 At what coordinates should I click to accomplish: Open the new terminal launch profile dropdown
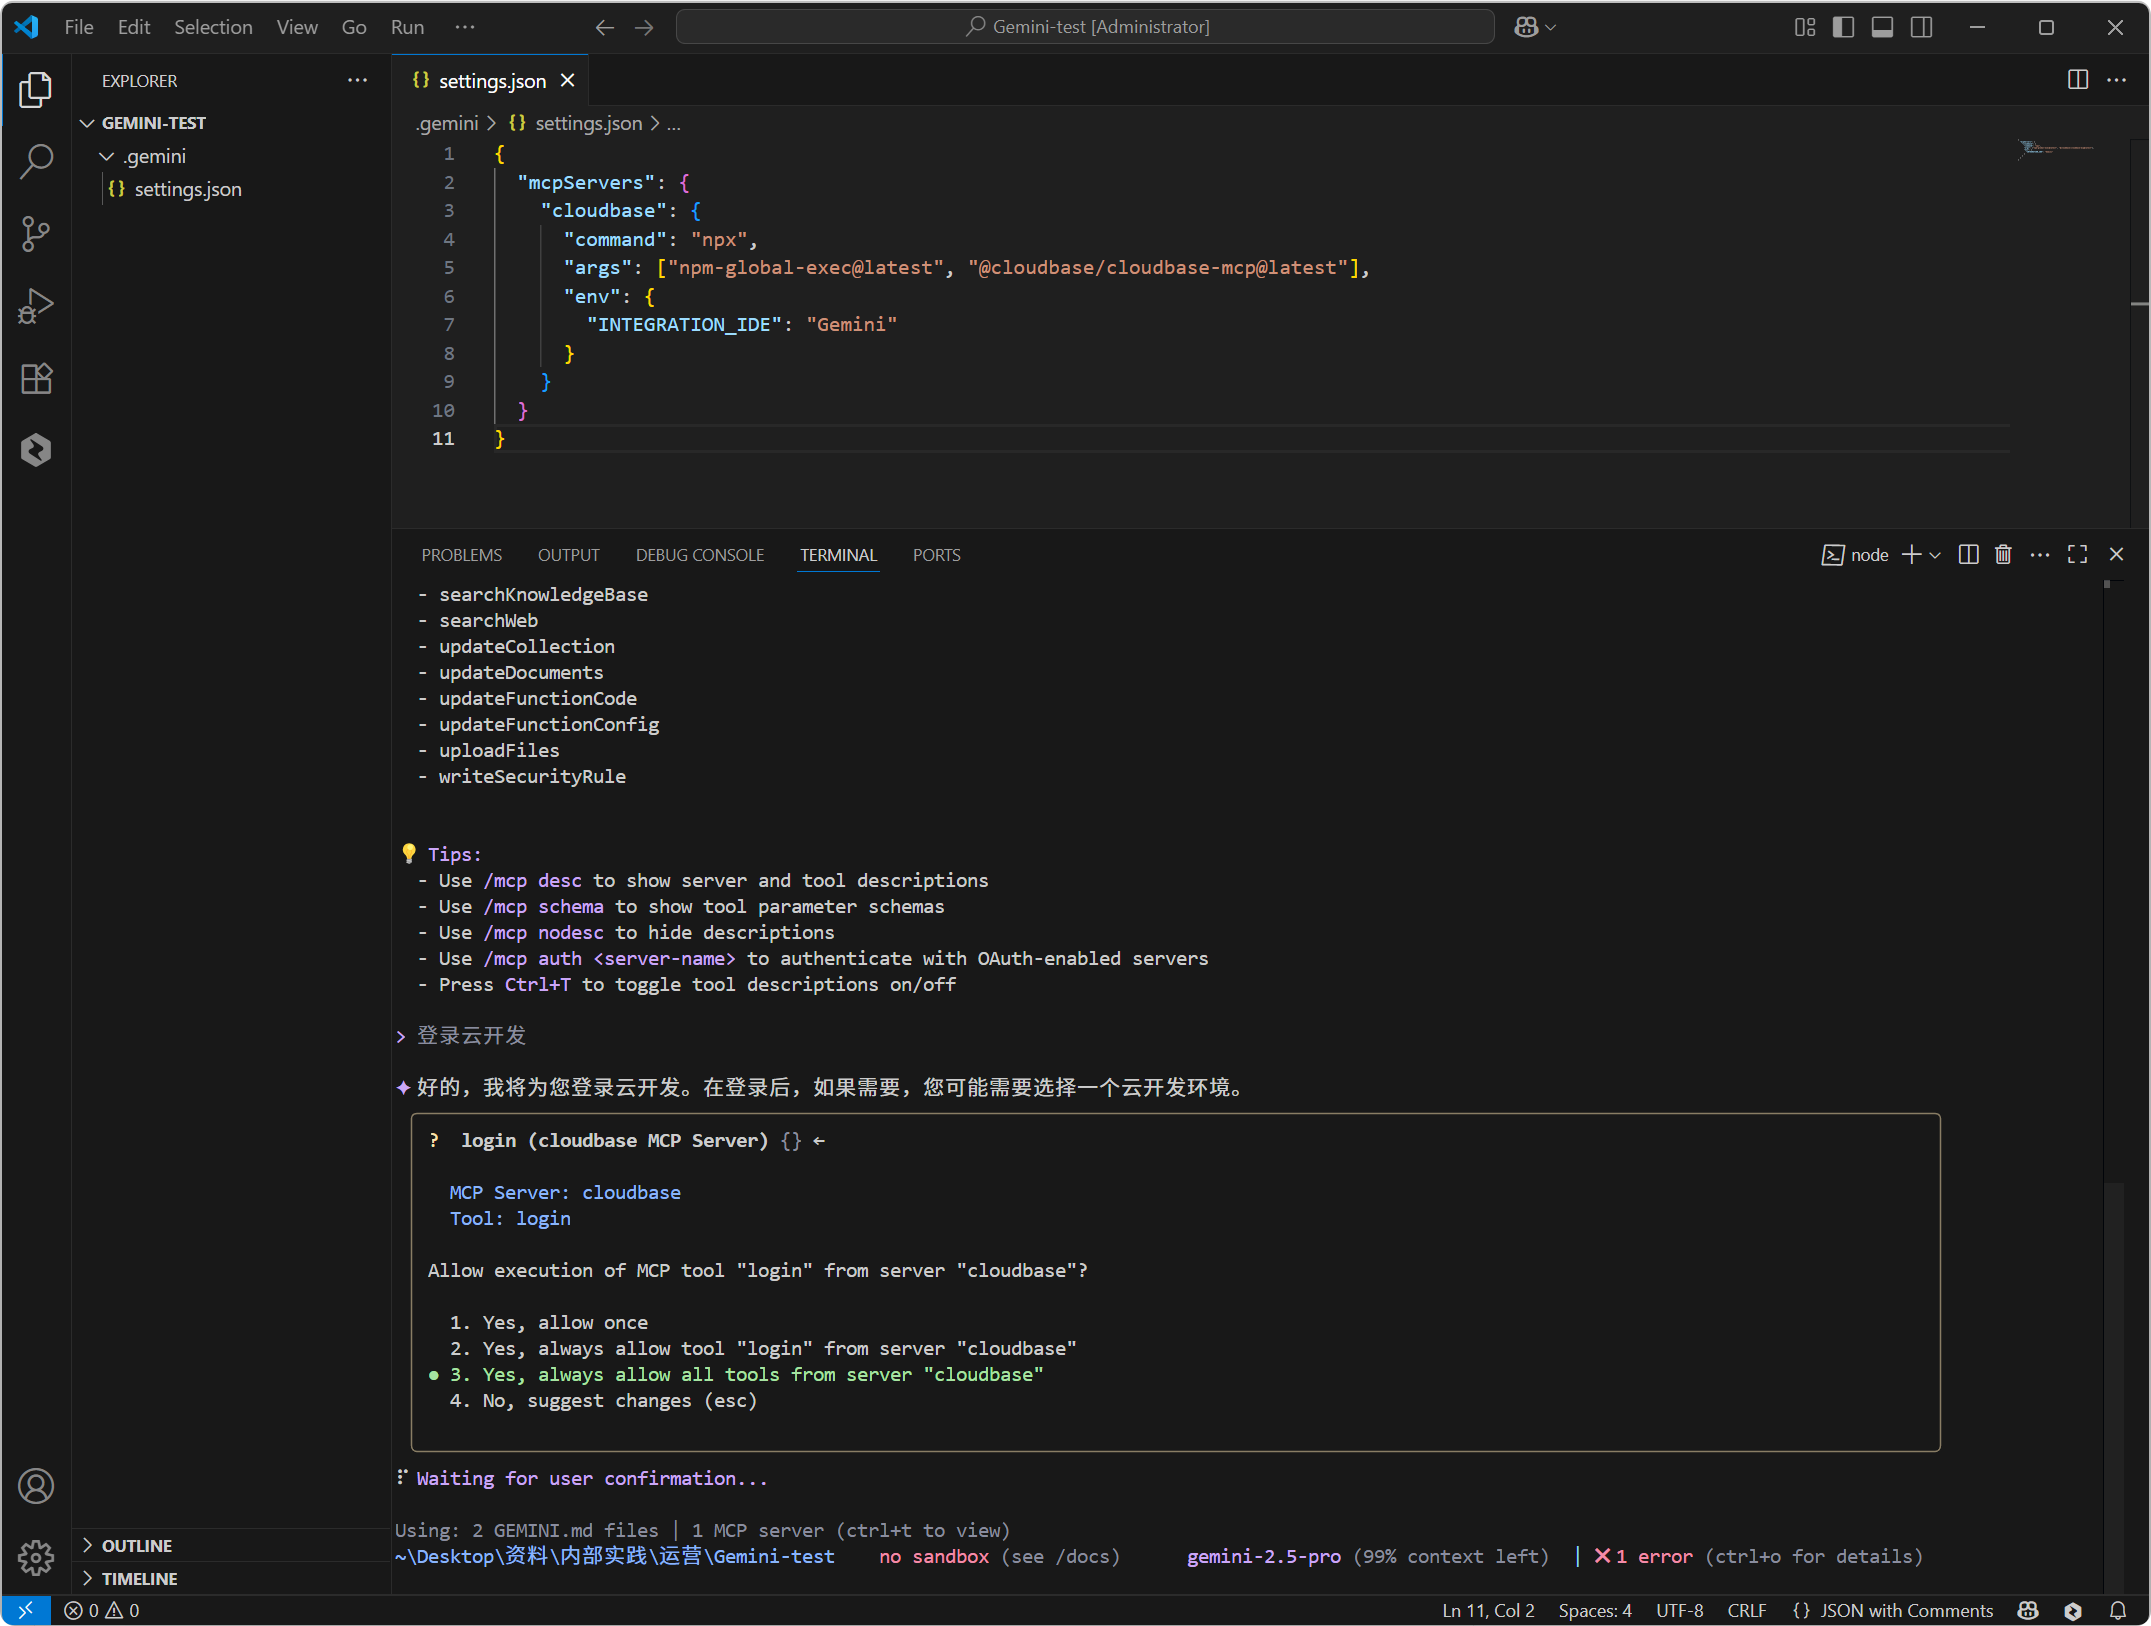(1936, 555)
